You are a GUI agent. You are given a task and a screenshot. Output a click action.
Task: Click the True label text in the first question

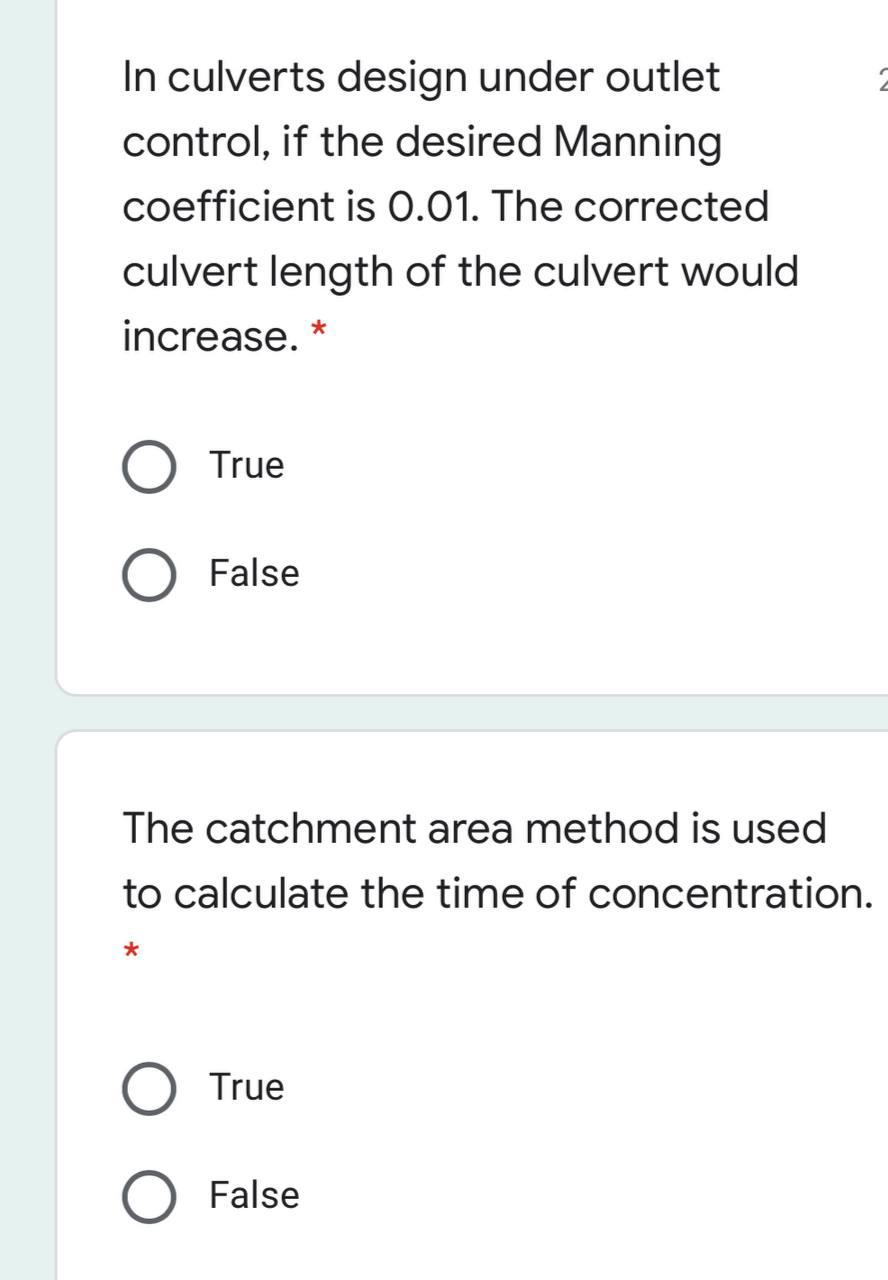point(244,463)
